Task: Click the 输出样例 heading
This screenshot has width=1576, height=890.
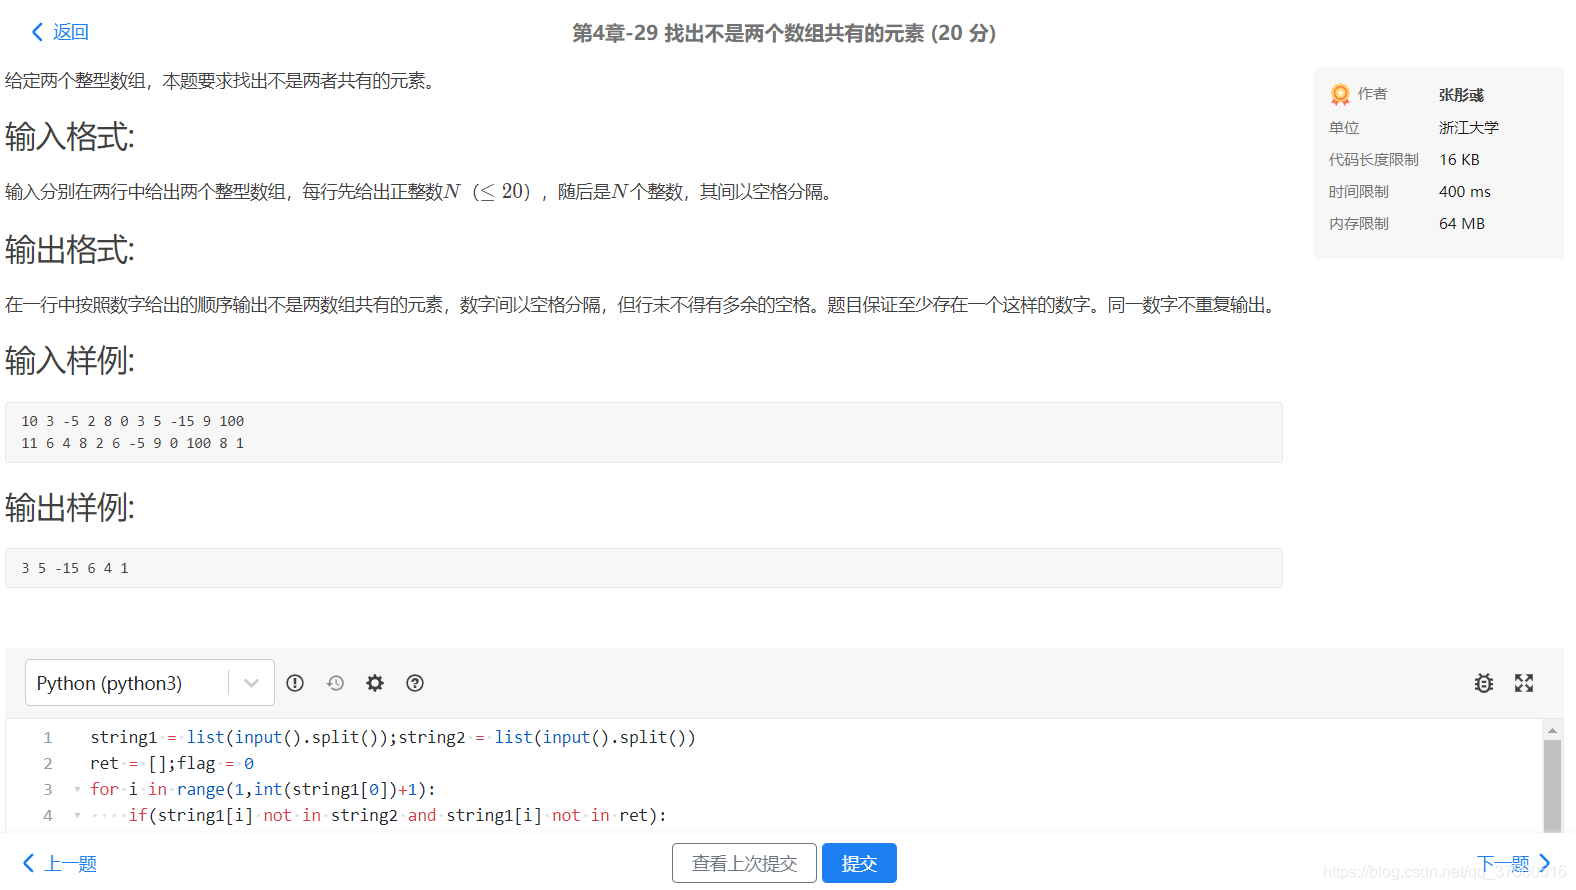Action: tap(70, 508)
